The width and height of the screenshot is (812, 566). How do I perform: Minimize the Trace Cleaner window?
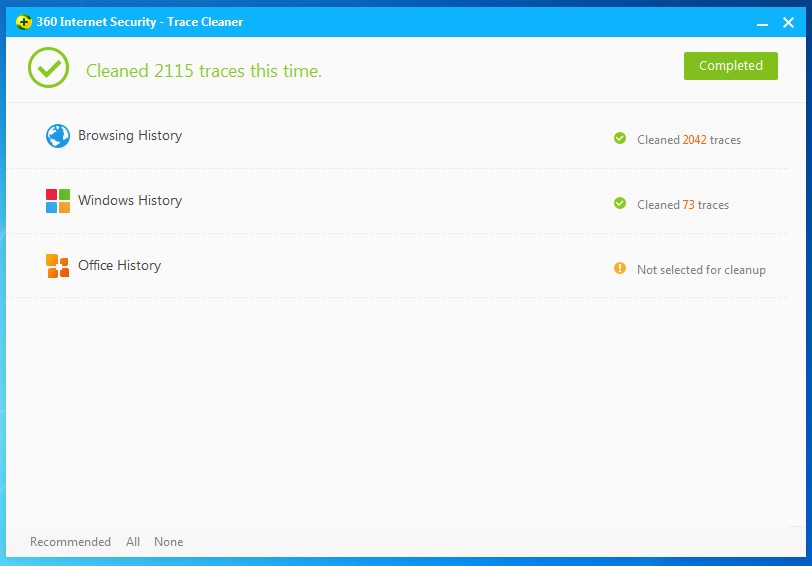(762, 23)
